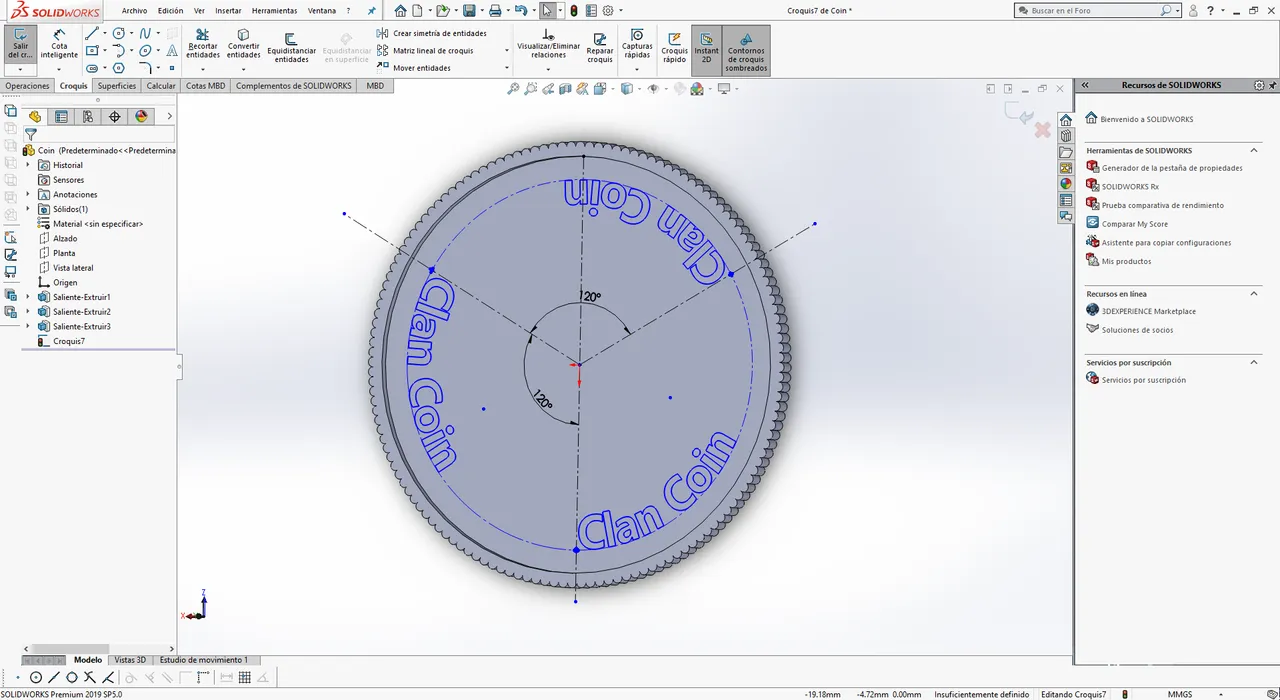Open the DisplayManager color ball tab
This screenshot has height=700, width=1280.
click(x=141, y=116)
